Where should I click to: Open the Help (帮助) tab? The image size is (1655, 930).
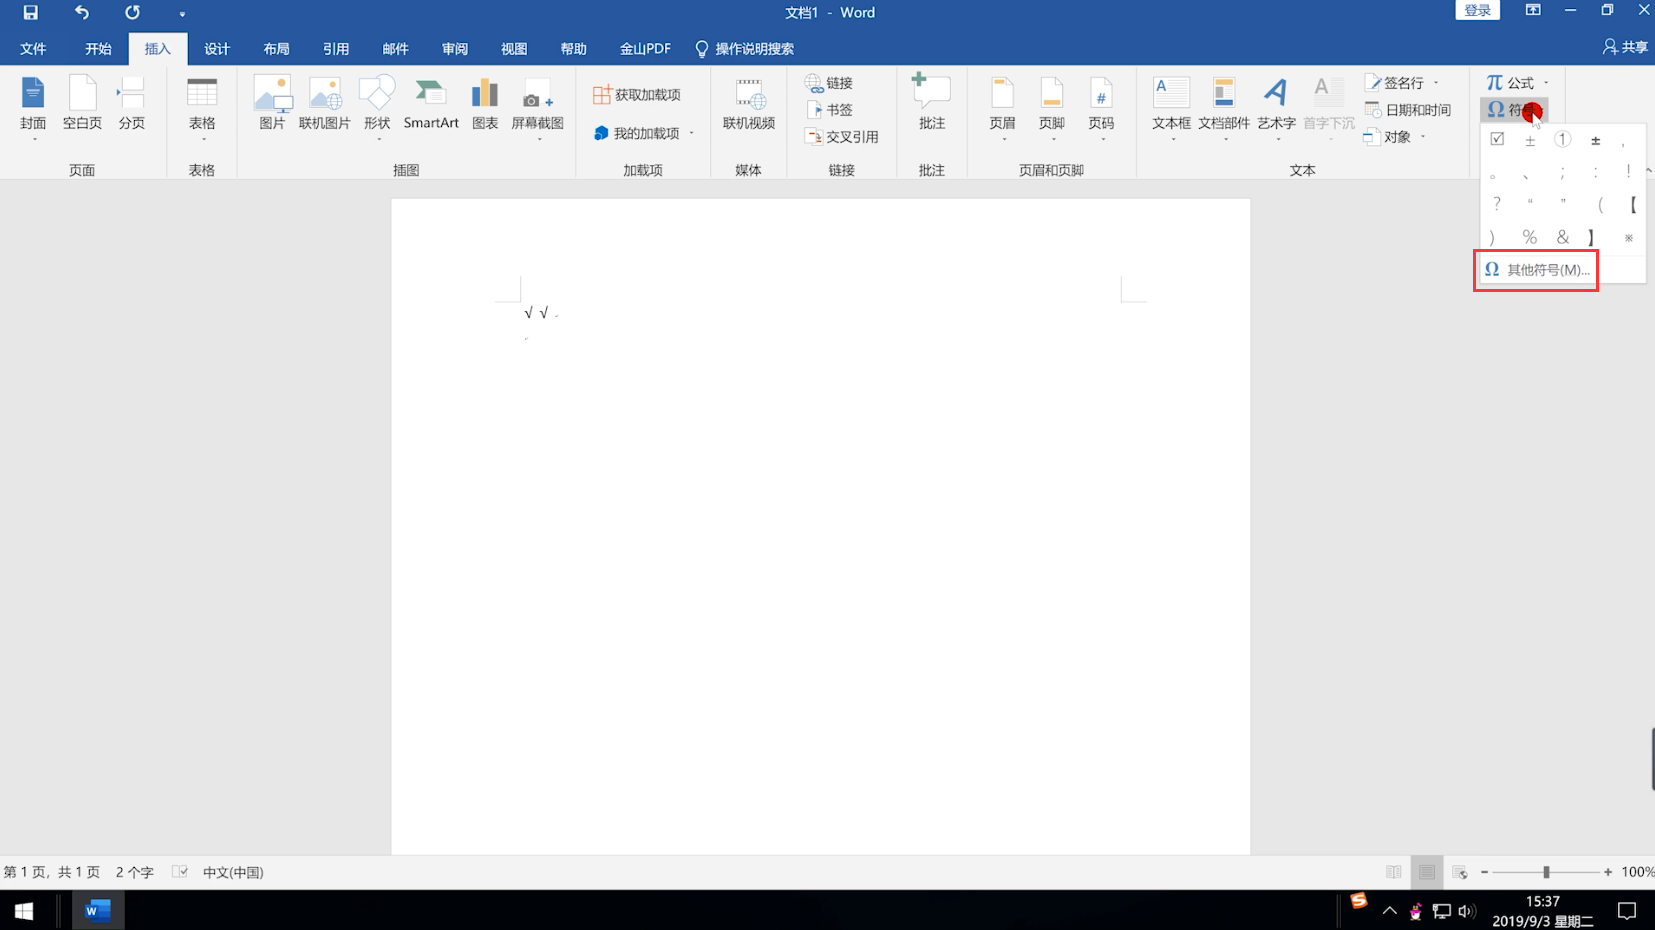point(573,49)
